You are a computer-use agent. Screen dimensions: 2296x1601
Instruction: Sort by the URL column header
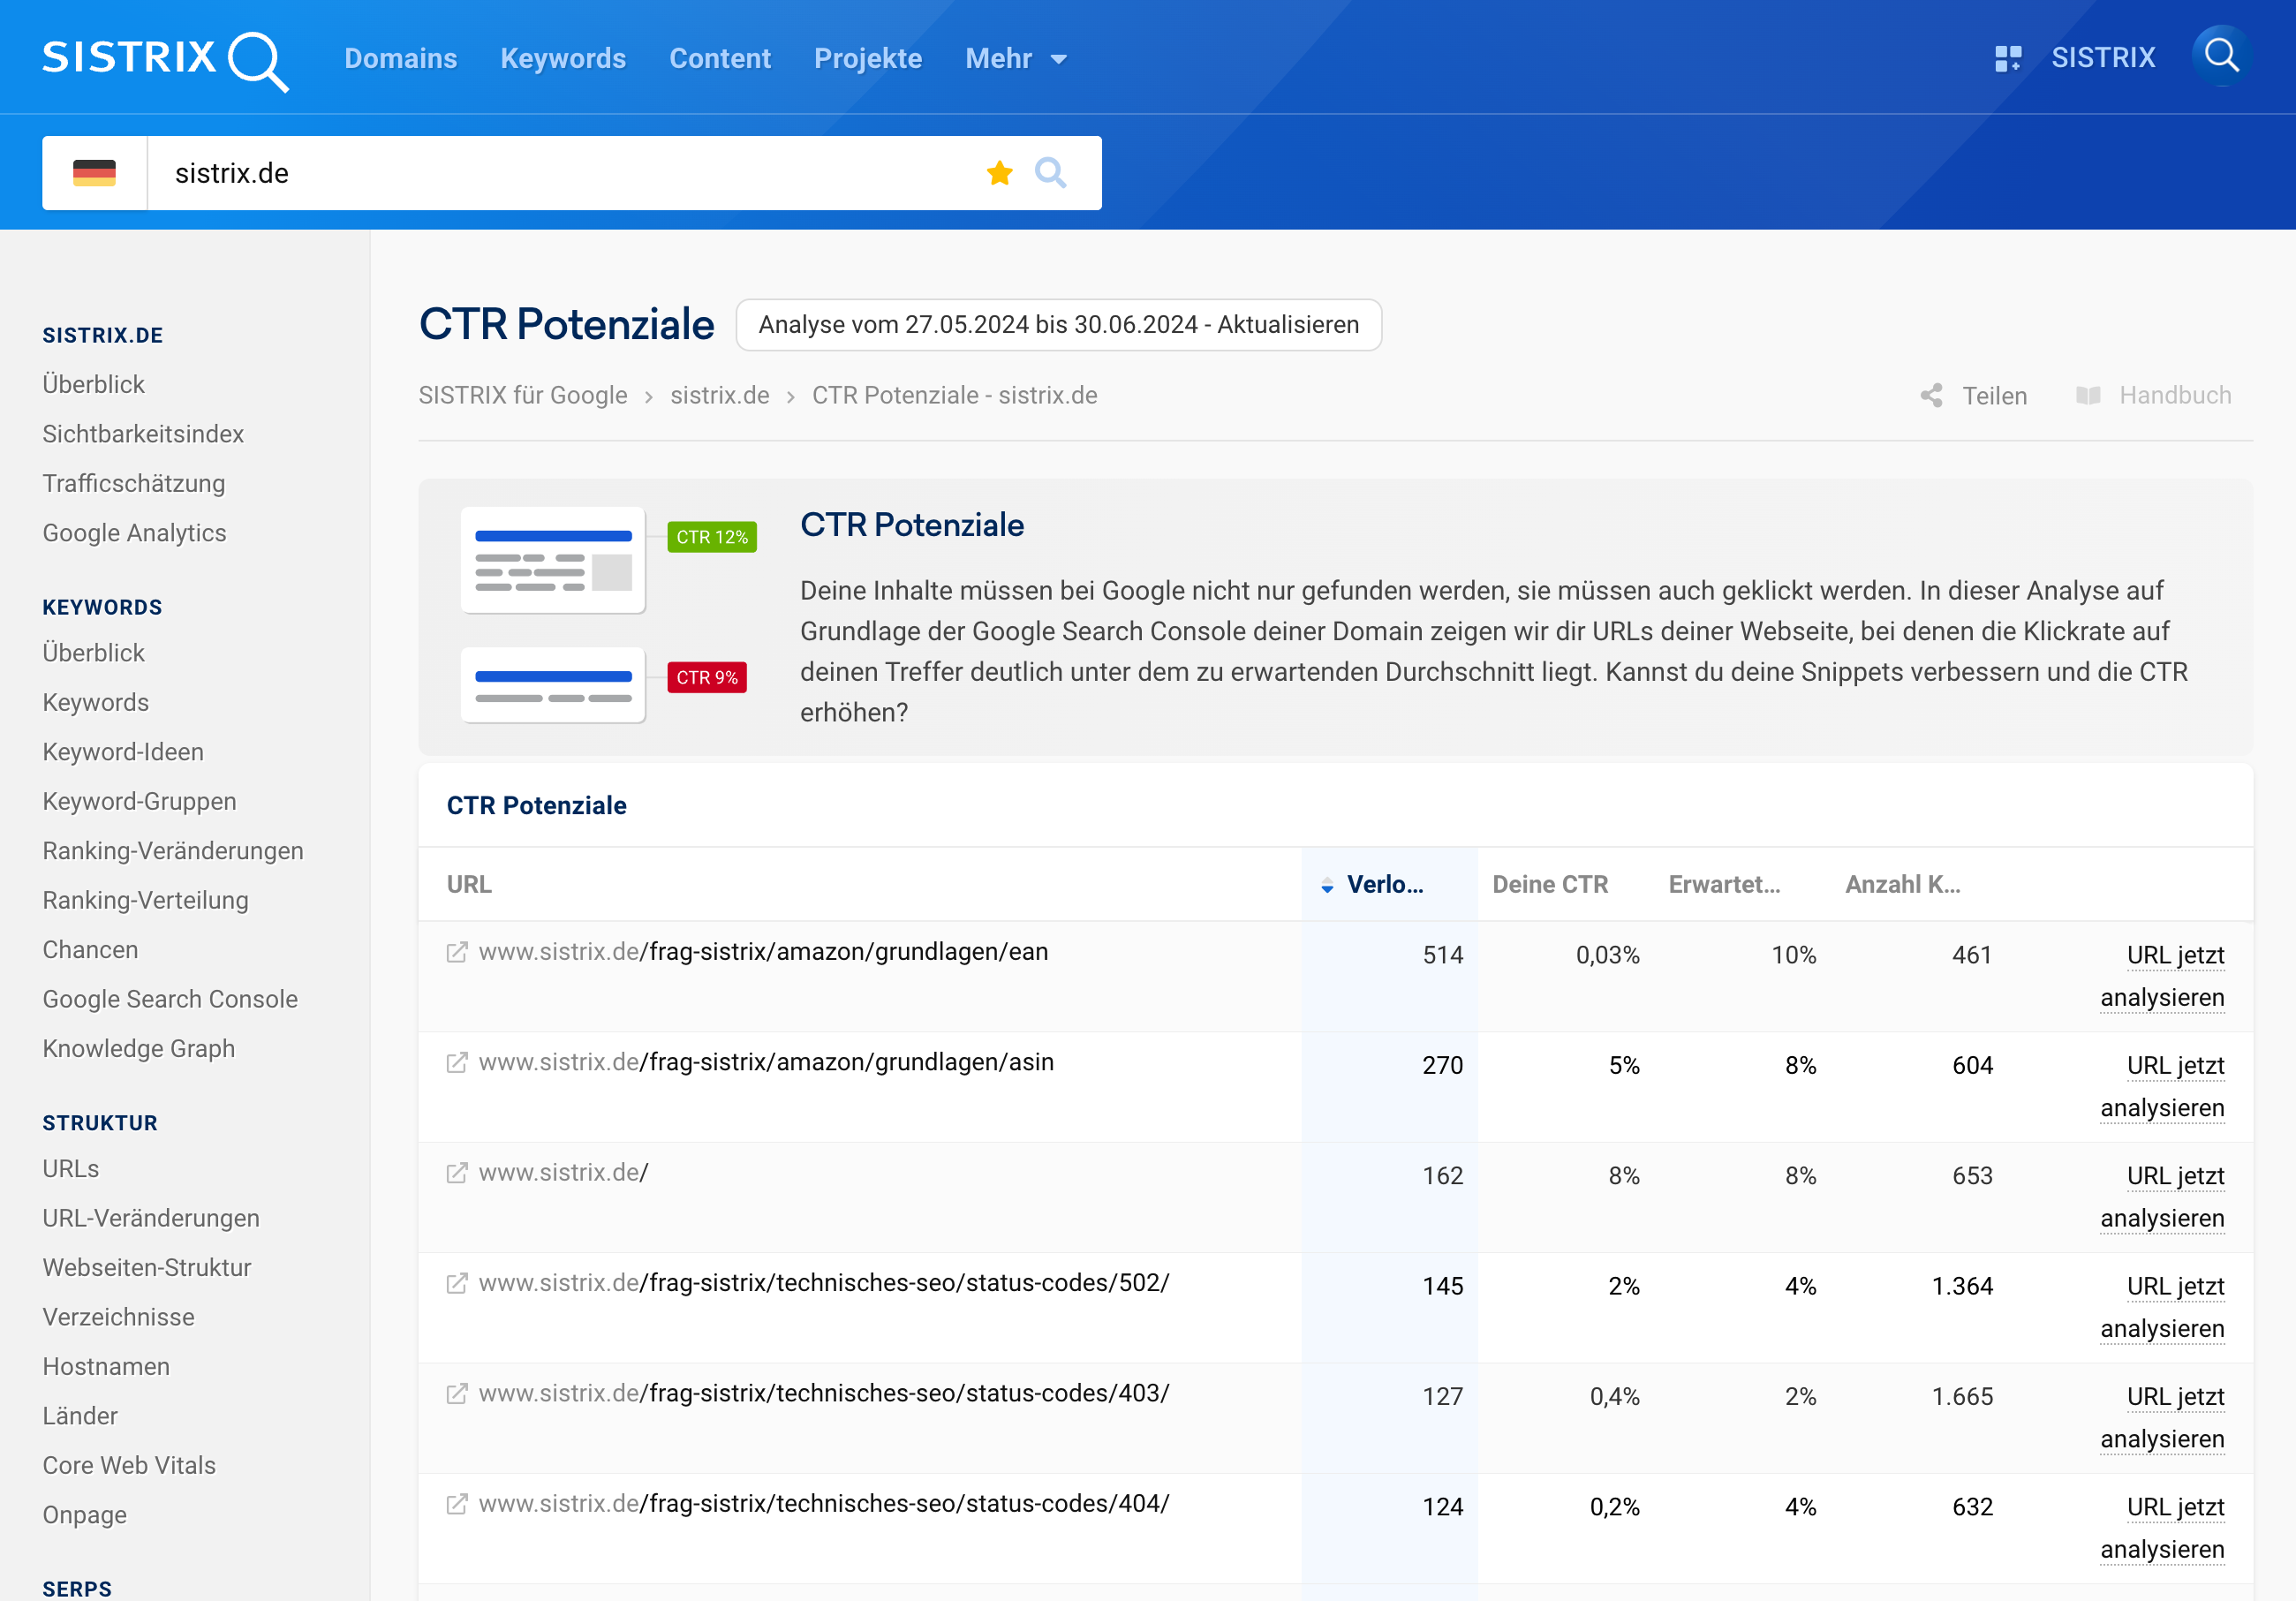pos(469,885)
